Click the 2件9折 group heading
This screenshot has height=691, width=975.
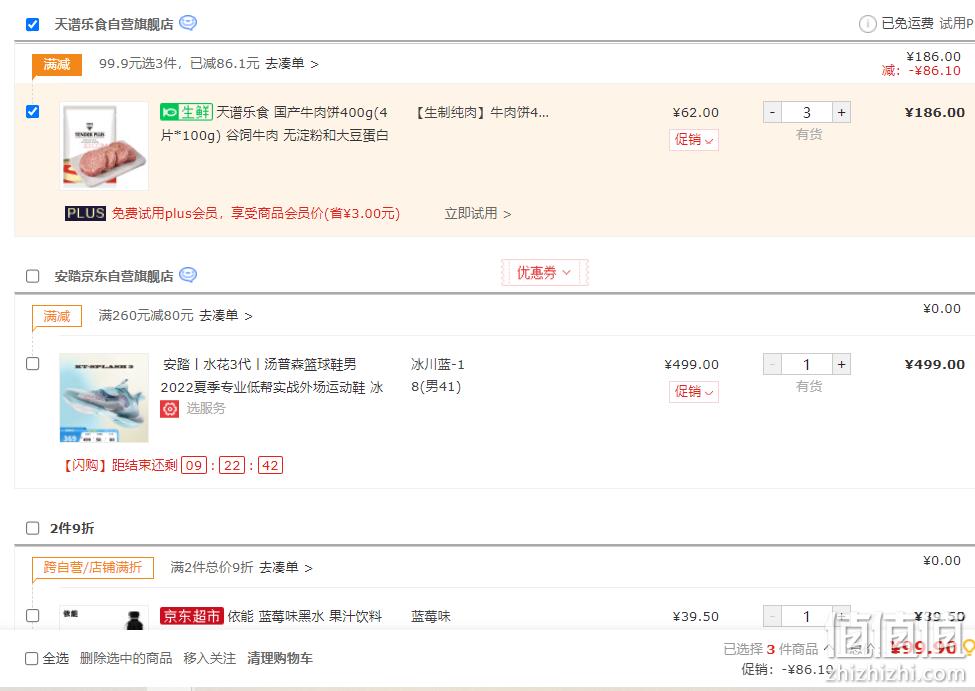pos(72,528)
